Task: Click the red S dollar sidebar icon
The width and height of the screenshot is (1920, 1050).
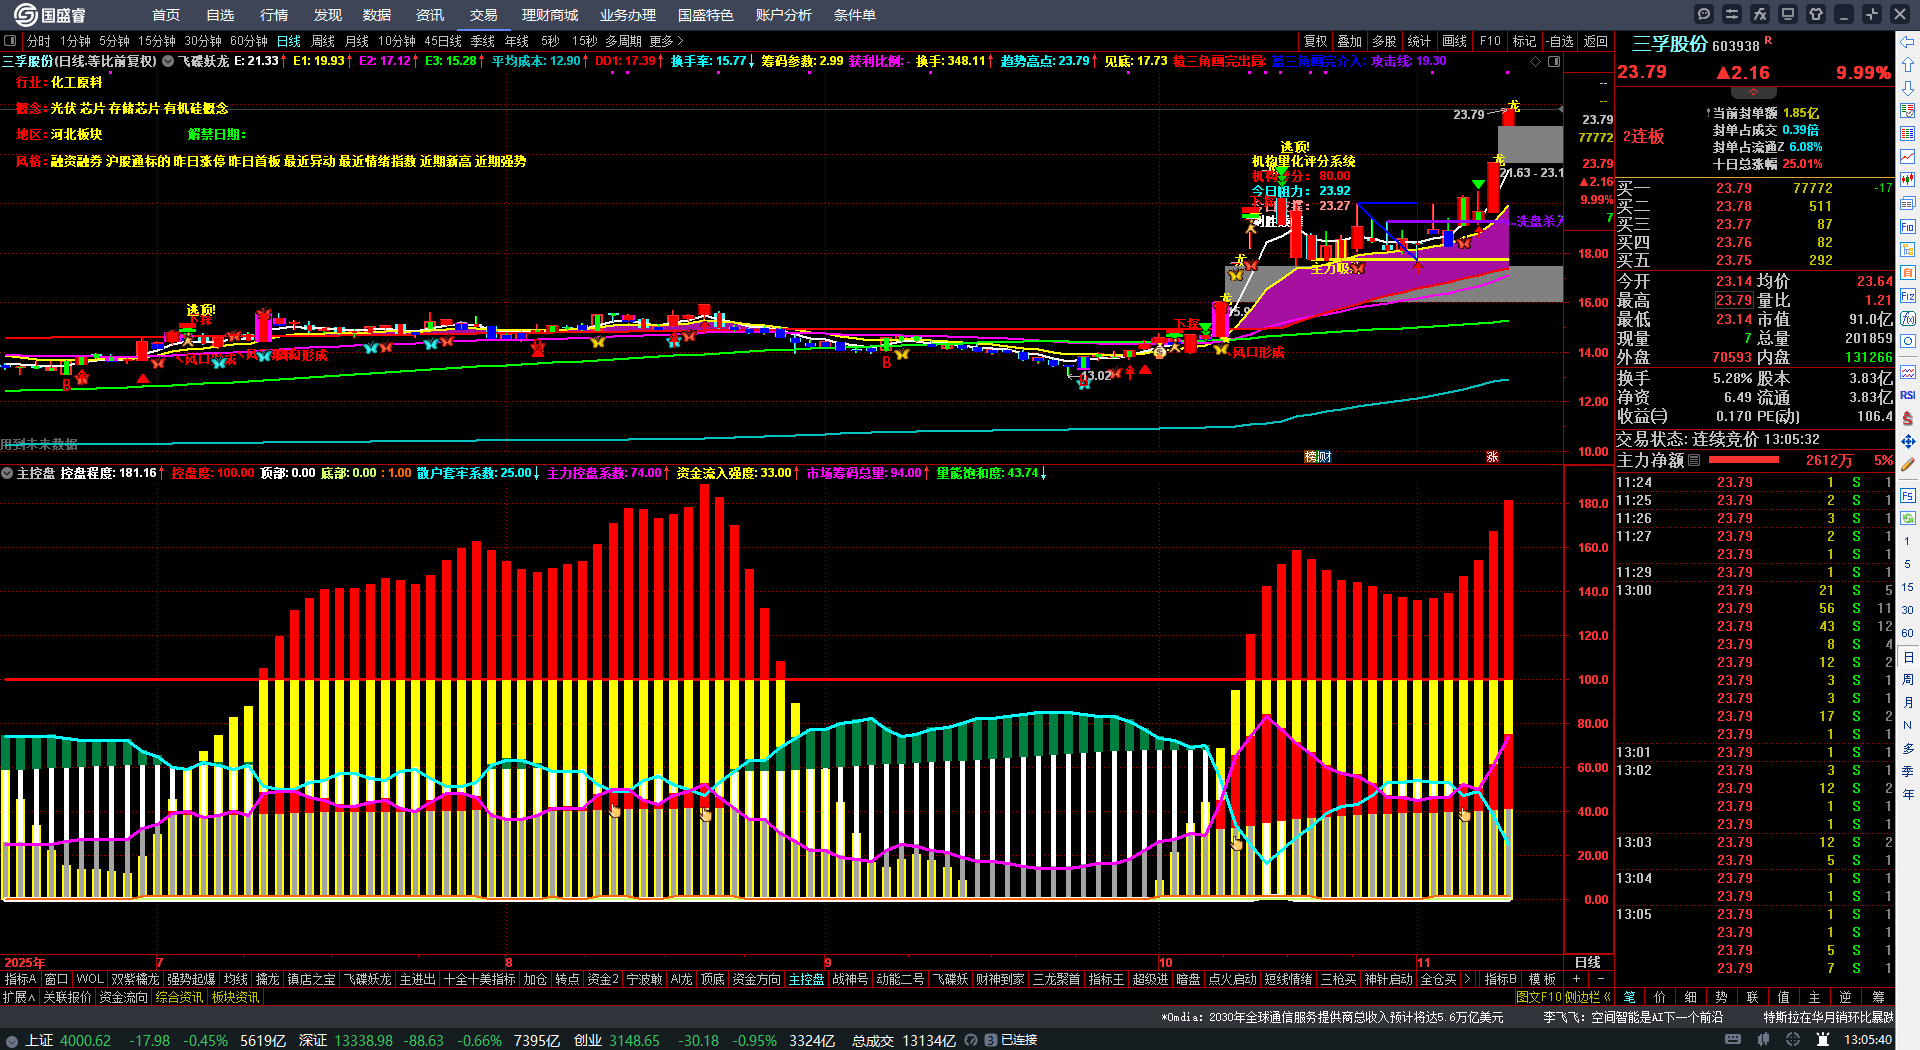Action: (x=1908, y=418)
